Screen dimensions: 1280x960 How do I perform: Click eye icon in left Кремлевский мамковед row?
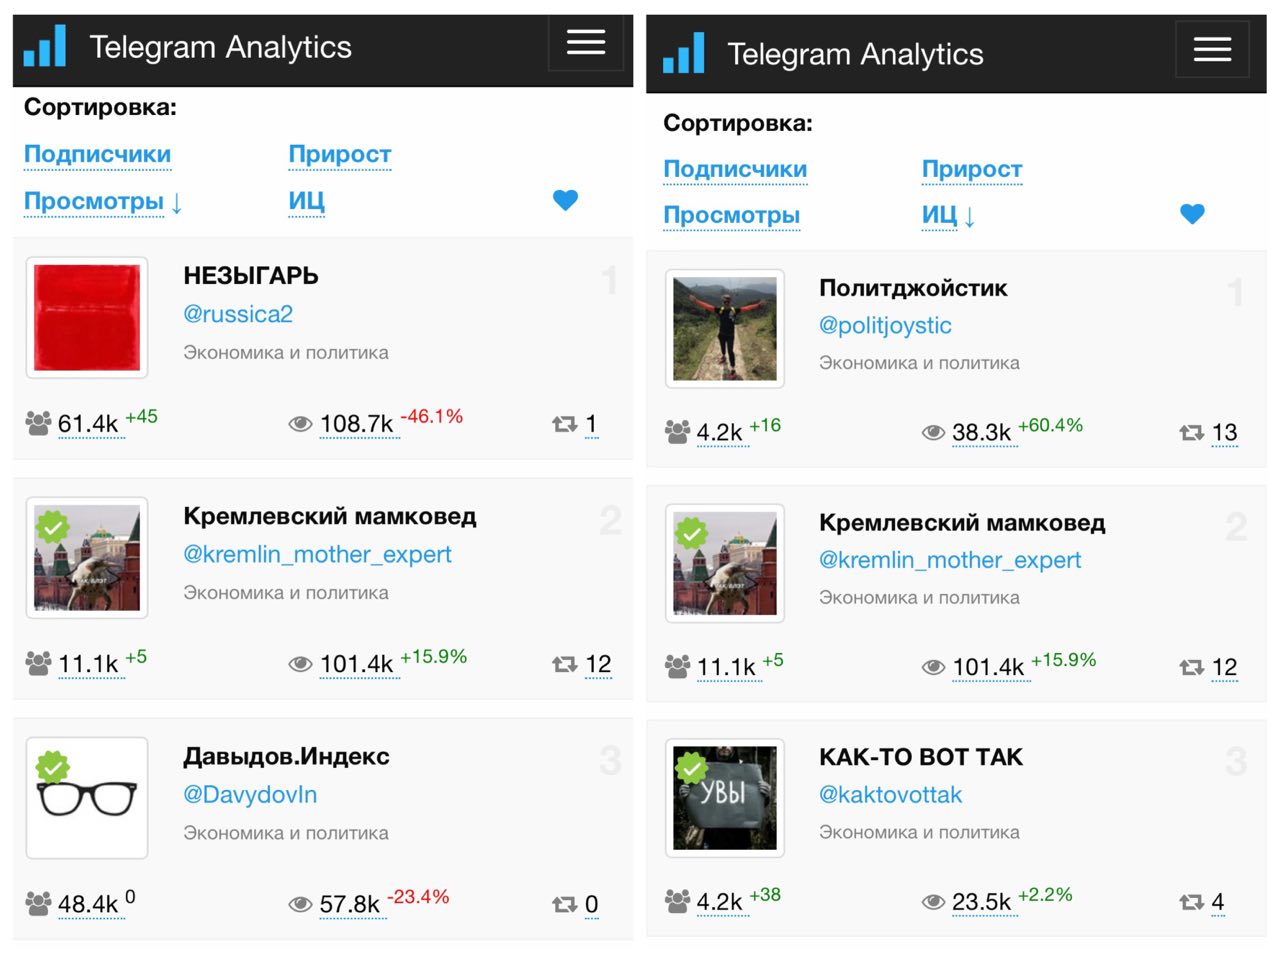pyautogui.click(x=300, y=664)
